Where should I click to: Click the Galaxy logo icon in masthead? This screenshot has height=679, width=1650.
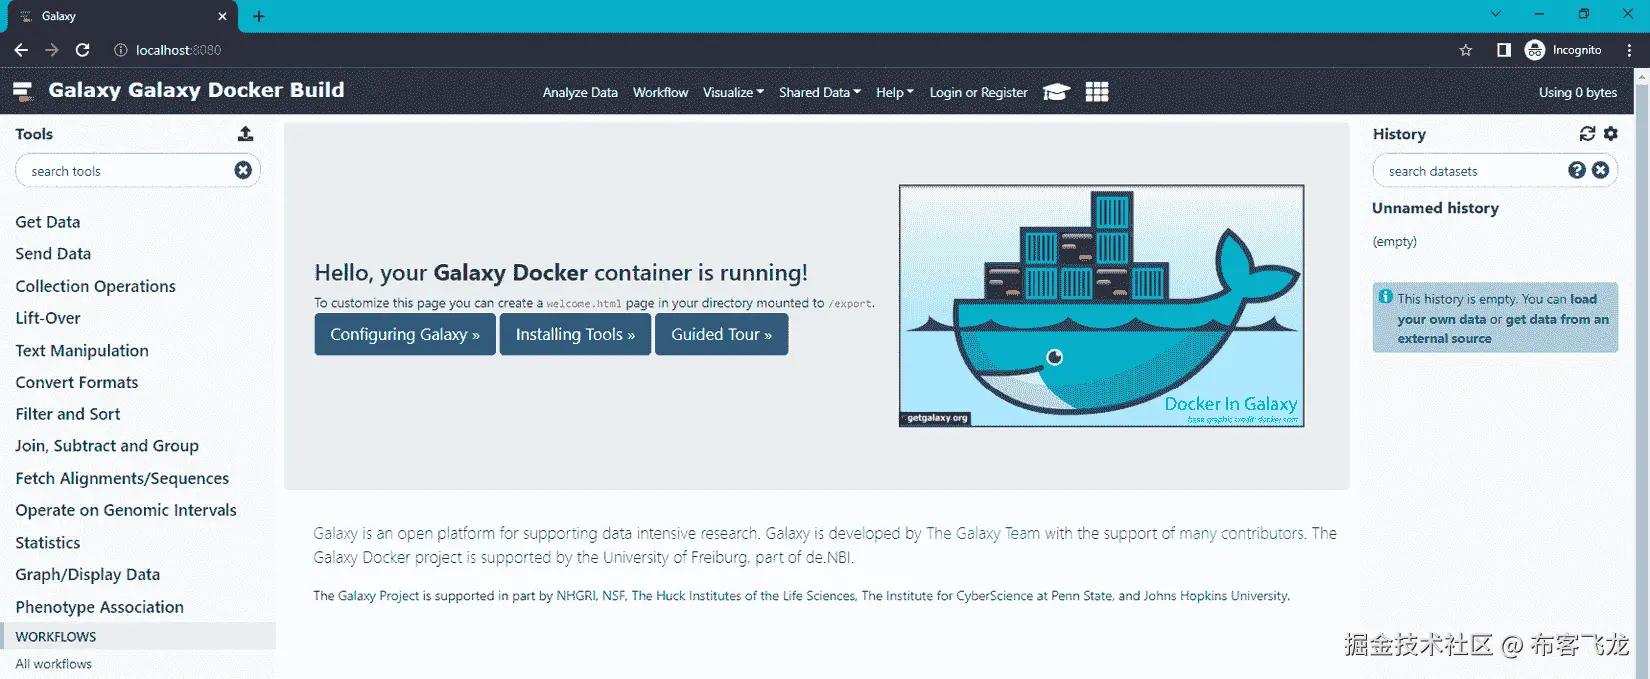[x=23, y=91]
